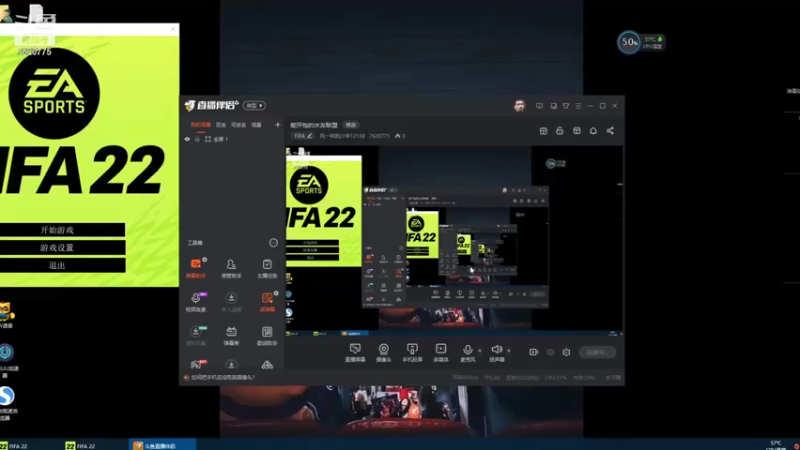Image resolution: width=800 pixels, height=450 pixels.
Task: Toggle the 扬声器 speaker
Action: pyautogui.click(x=497, y=353)
